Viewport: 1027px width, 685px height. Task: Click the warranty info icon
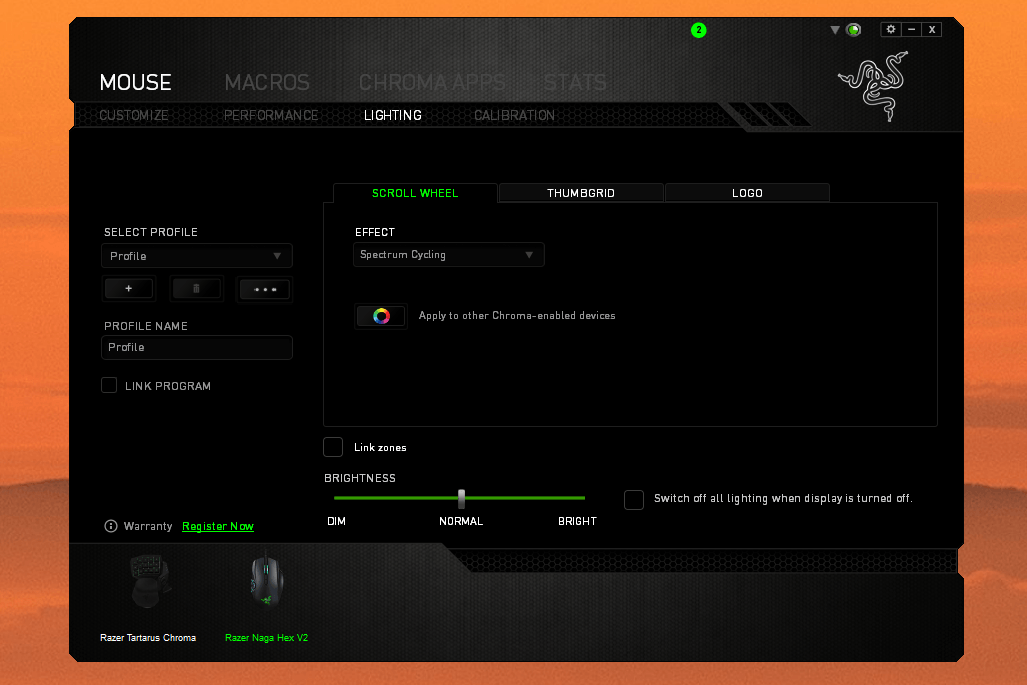click(x=111, y=527)
